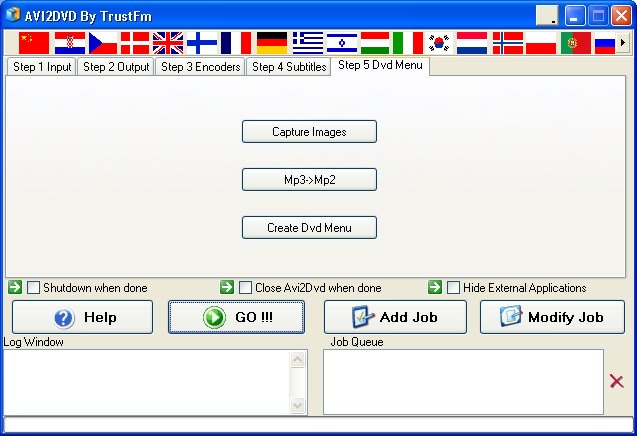Choose the South Korean flag
This screenshot has height=436, width=637.
(x=439, y=43)
